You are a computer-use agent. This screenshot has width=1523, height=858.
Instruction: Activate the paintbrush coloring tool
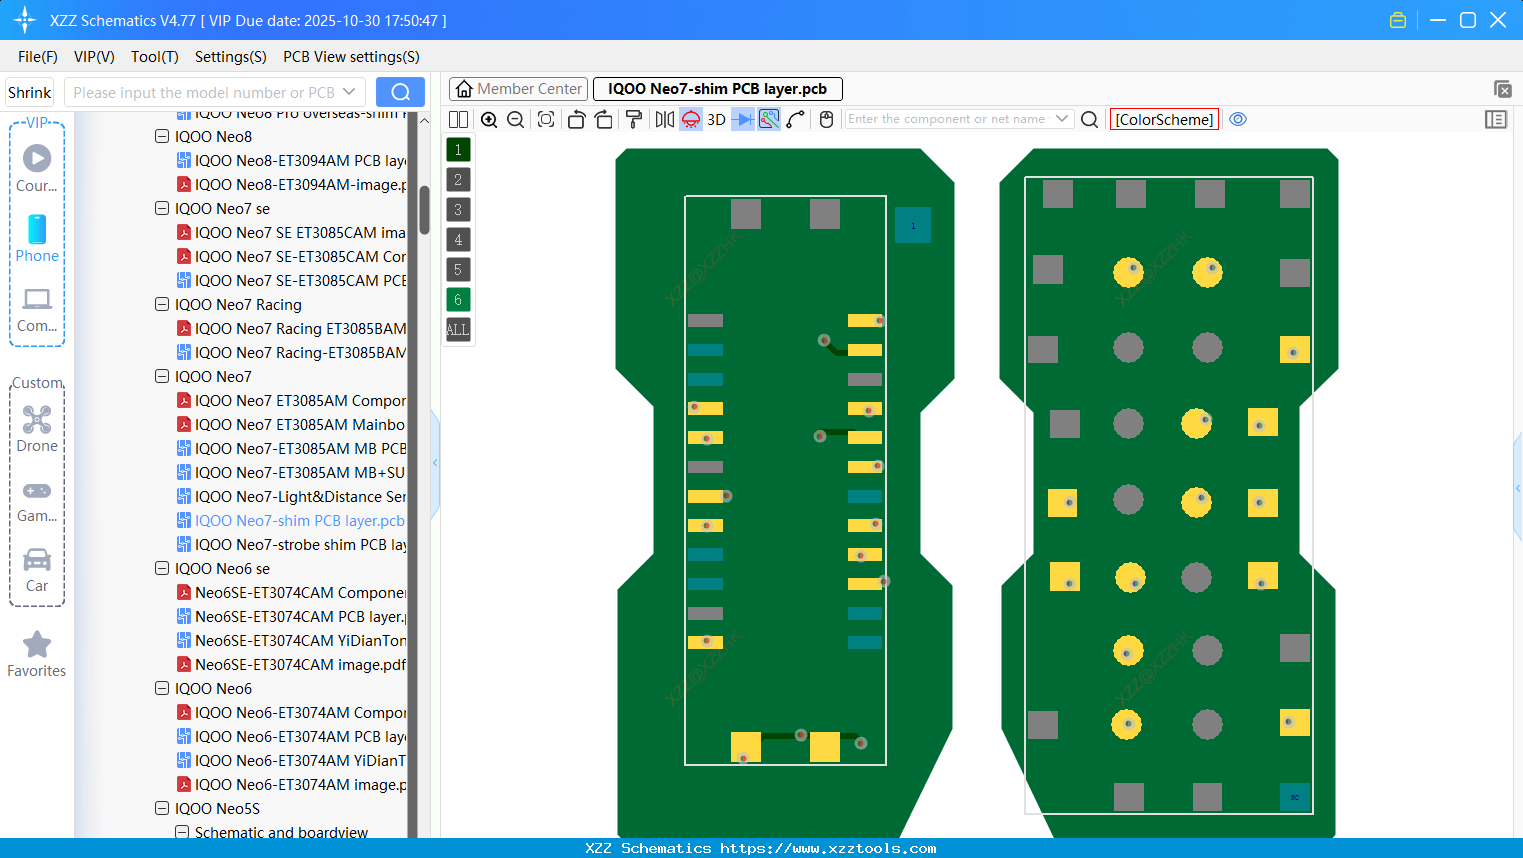(x=632, y=119)
